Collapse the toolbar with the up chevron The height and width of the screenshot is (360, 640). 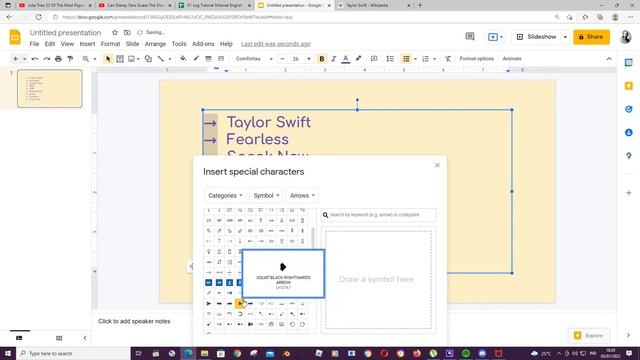[609, 59]
